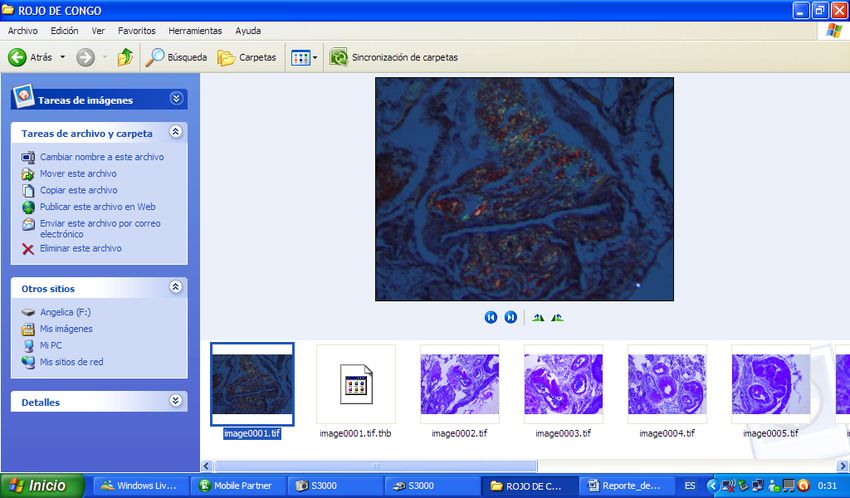This screenshot has height=498, width=850.
Task: Click Cambiar nombre a este archivo
Action: click(101, 157)
